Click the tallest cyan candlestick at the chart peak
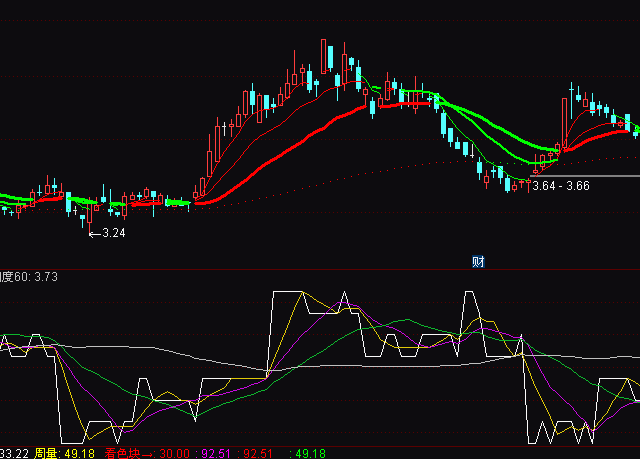 326,56
